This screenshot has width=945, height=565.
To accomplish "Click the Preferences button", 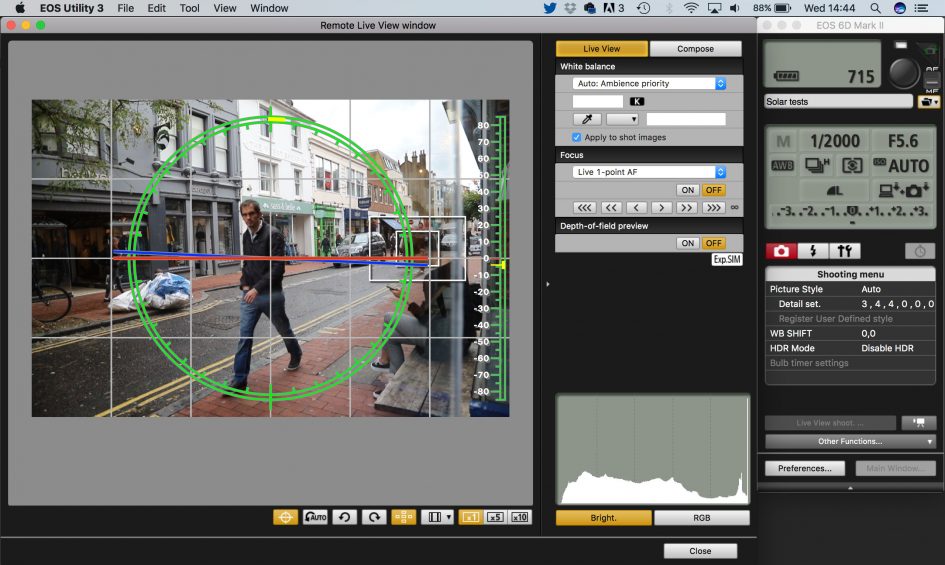I will click(x=805, y=468).
